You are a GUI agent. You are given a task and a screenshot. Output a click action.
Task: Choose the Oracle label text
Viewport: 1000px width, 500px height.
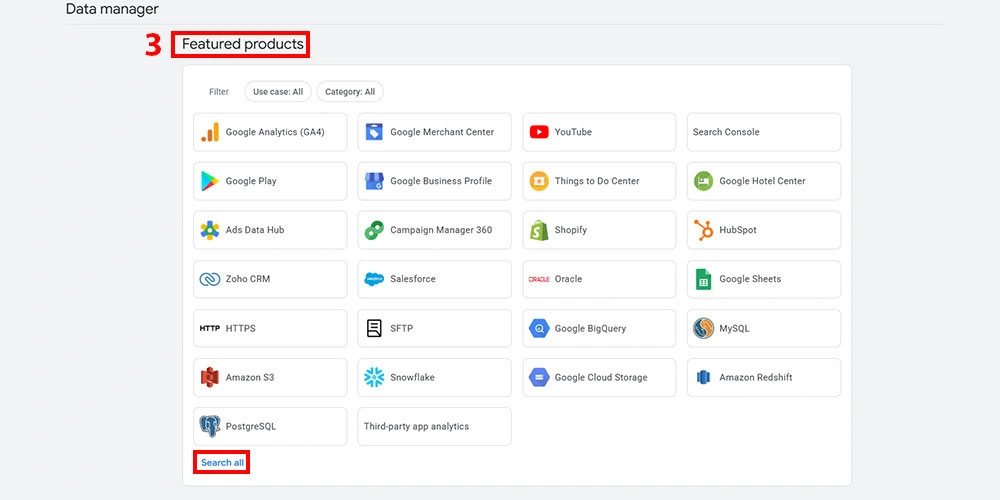coord(568,279)
